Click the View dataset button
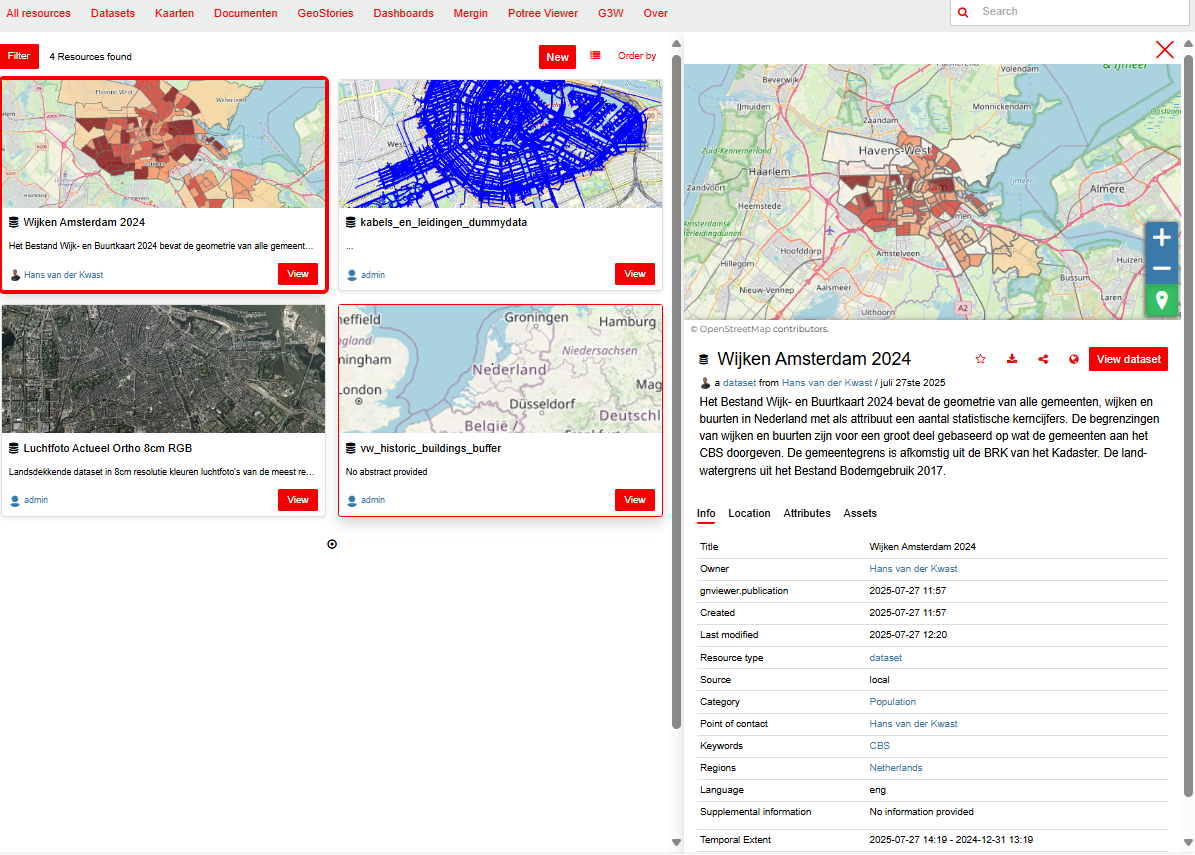 (x=1129, y=359)
